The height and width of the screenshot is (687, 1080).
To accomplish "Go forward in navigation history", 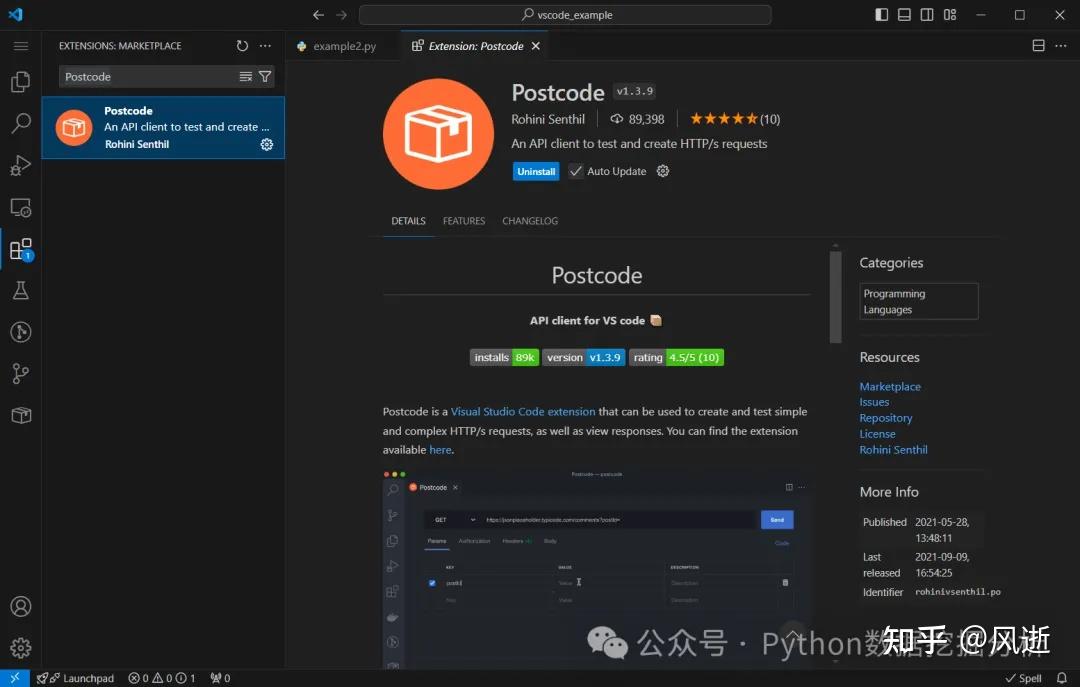I will tap(342, 14).
